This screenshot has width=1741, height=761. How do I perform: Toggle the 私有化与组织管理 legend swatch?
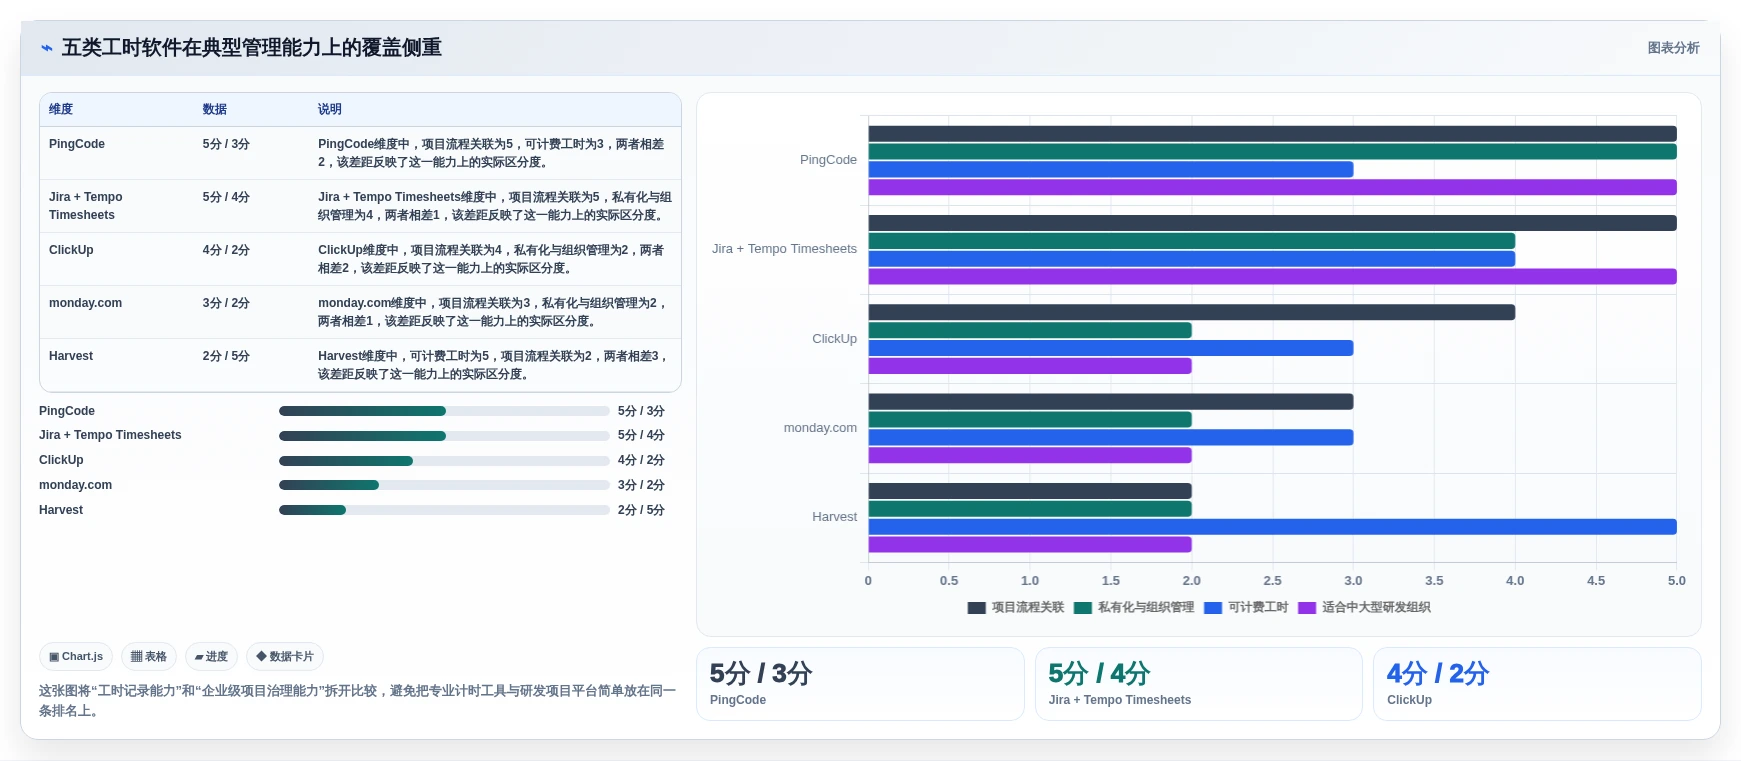pos(1083,608)
